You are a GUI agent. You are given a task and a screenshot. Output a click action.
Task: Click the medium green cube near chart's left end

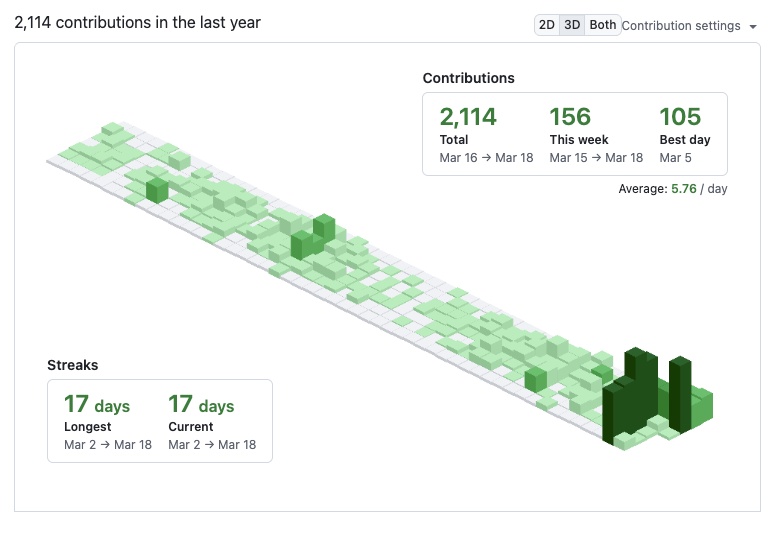(157, 190)
